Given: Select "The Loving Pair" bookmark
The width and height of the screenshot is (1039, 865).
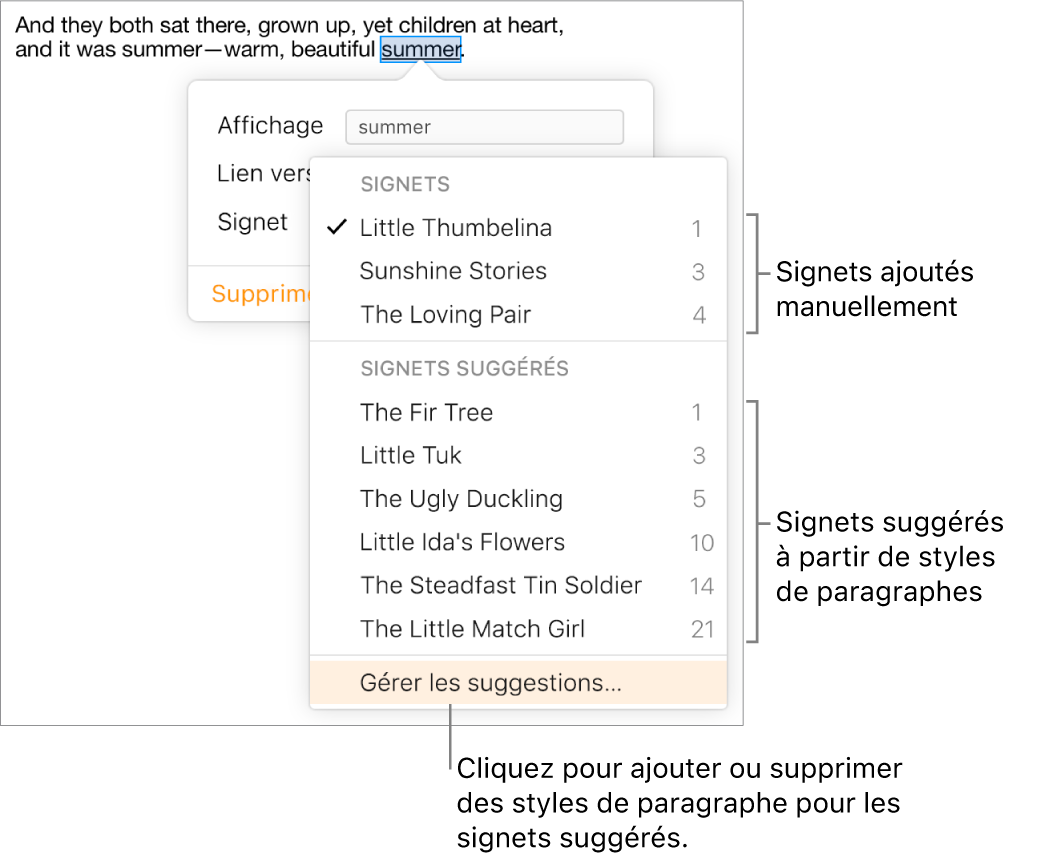Looking at the screenshot, I should point(446,315).
